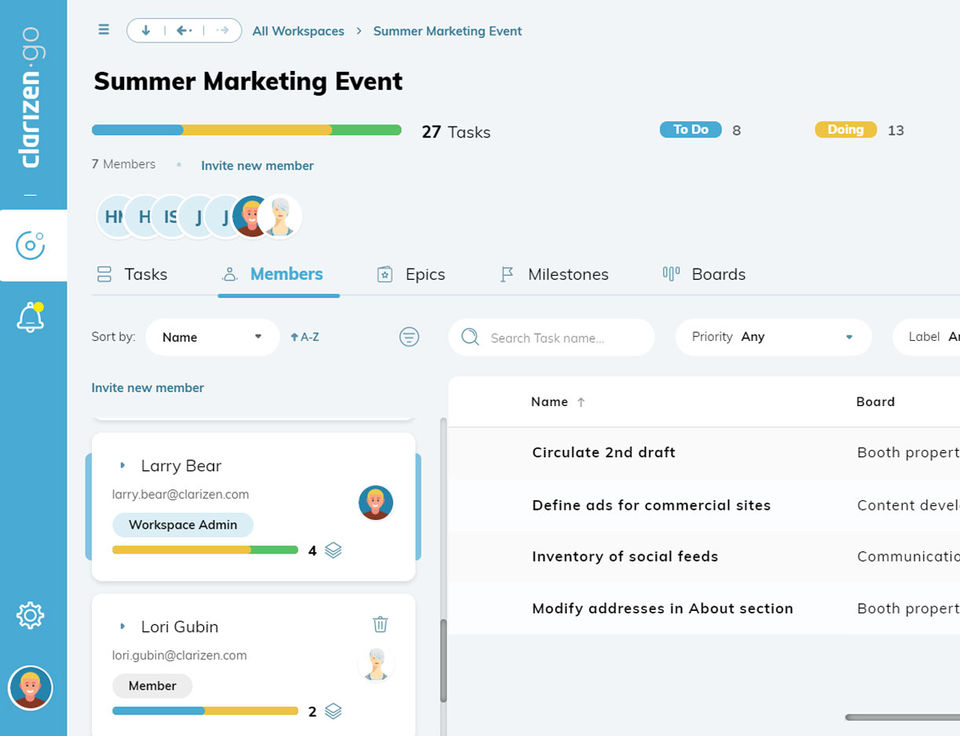Click the Board column header
The width and height of the screenshot is (960, 736).
point(876,402)
